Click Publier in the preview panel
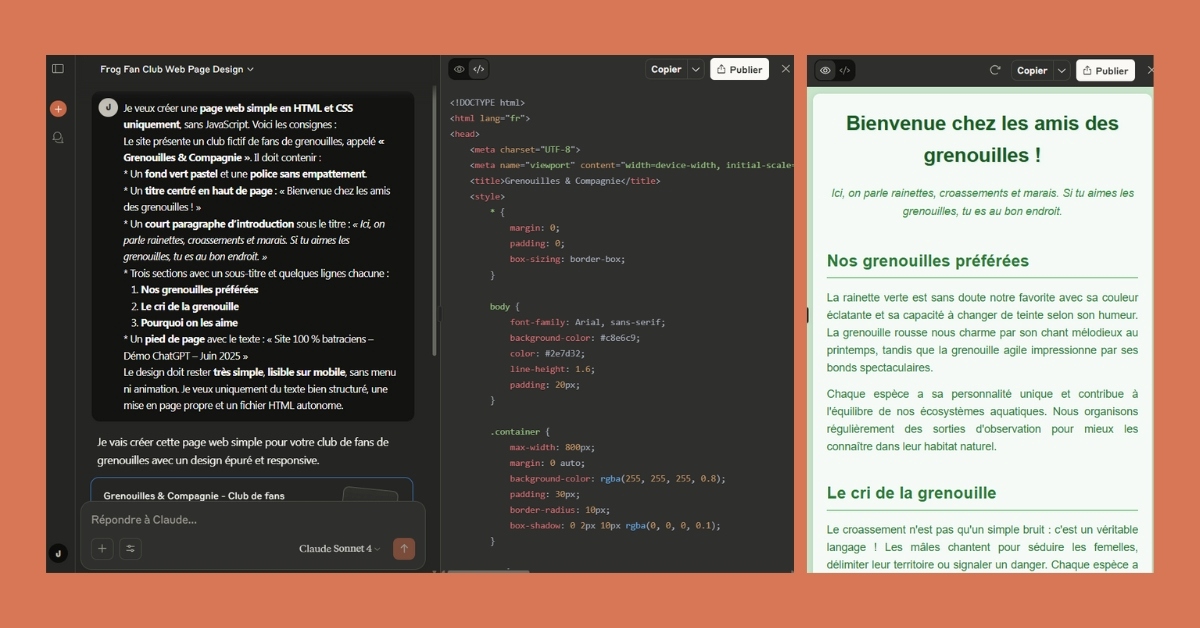This screenshot has height=628, width=1200. tap(1105, 70)
